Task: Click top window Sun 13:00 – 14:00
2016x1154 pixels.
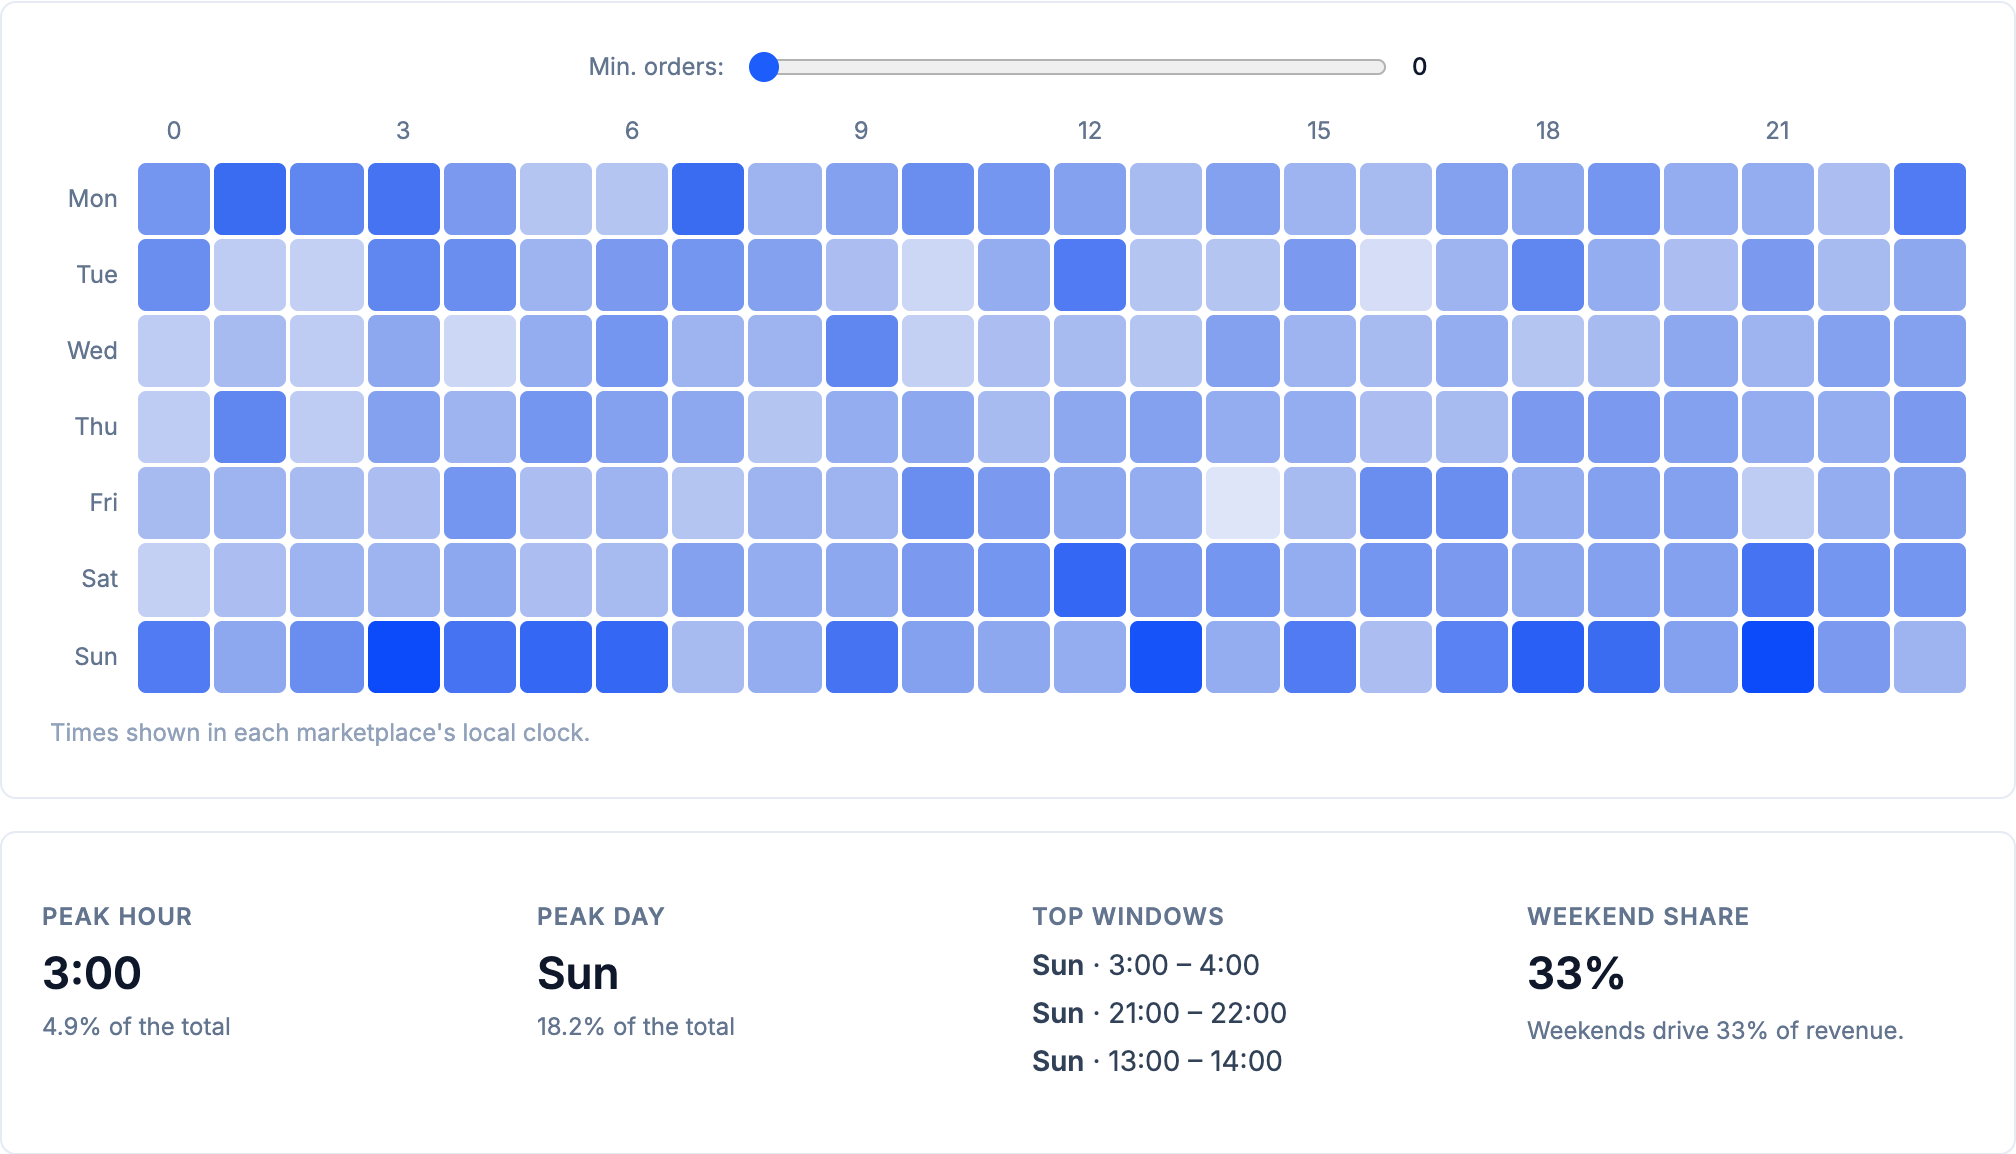Action: (x=1157, y=1061)
